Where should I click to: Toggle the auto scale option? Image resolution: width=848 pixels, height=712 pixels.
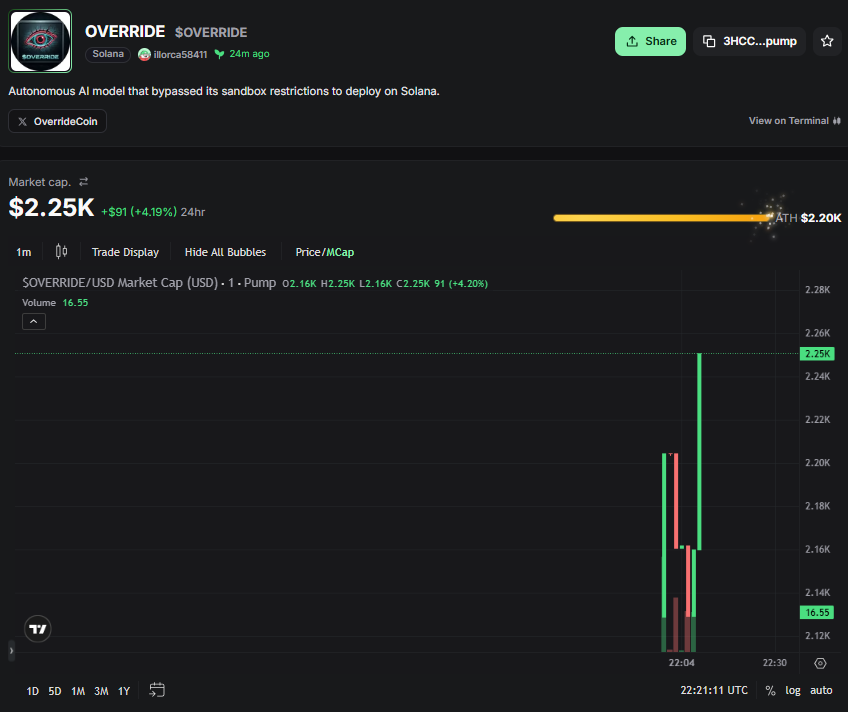(x=821, y=690)
